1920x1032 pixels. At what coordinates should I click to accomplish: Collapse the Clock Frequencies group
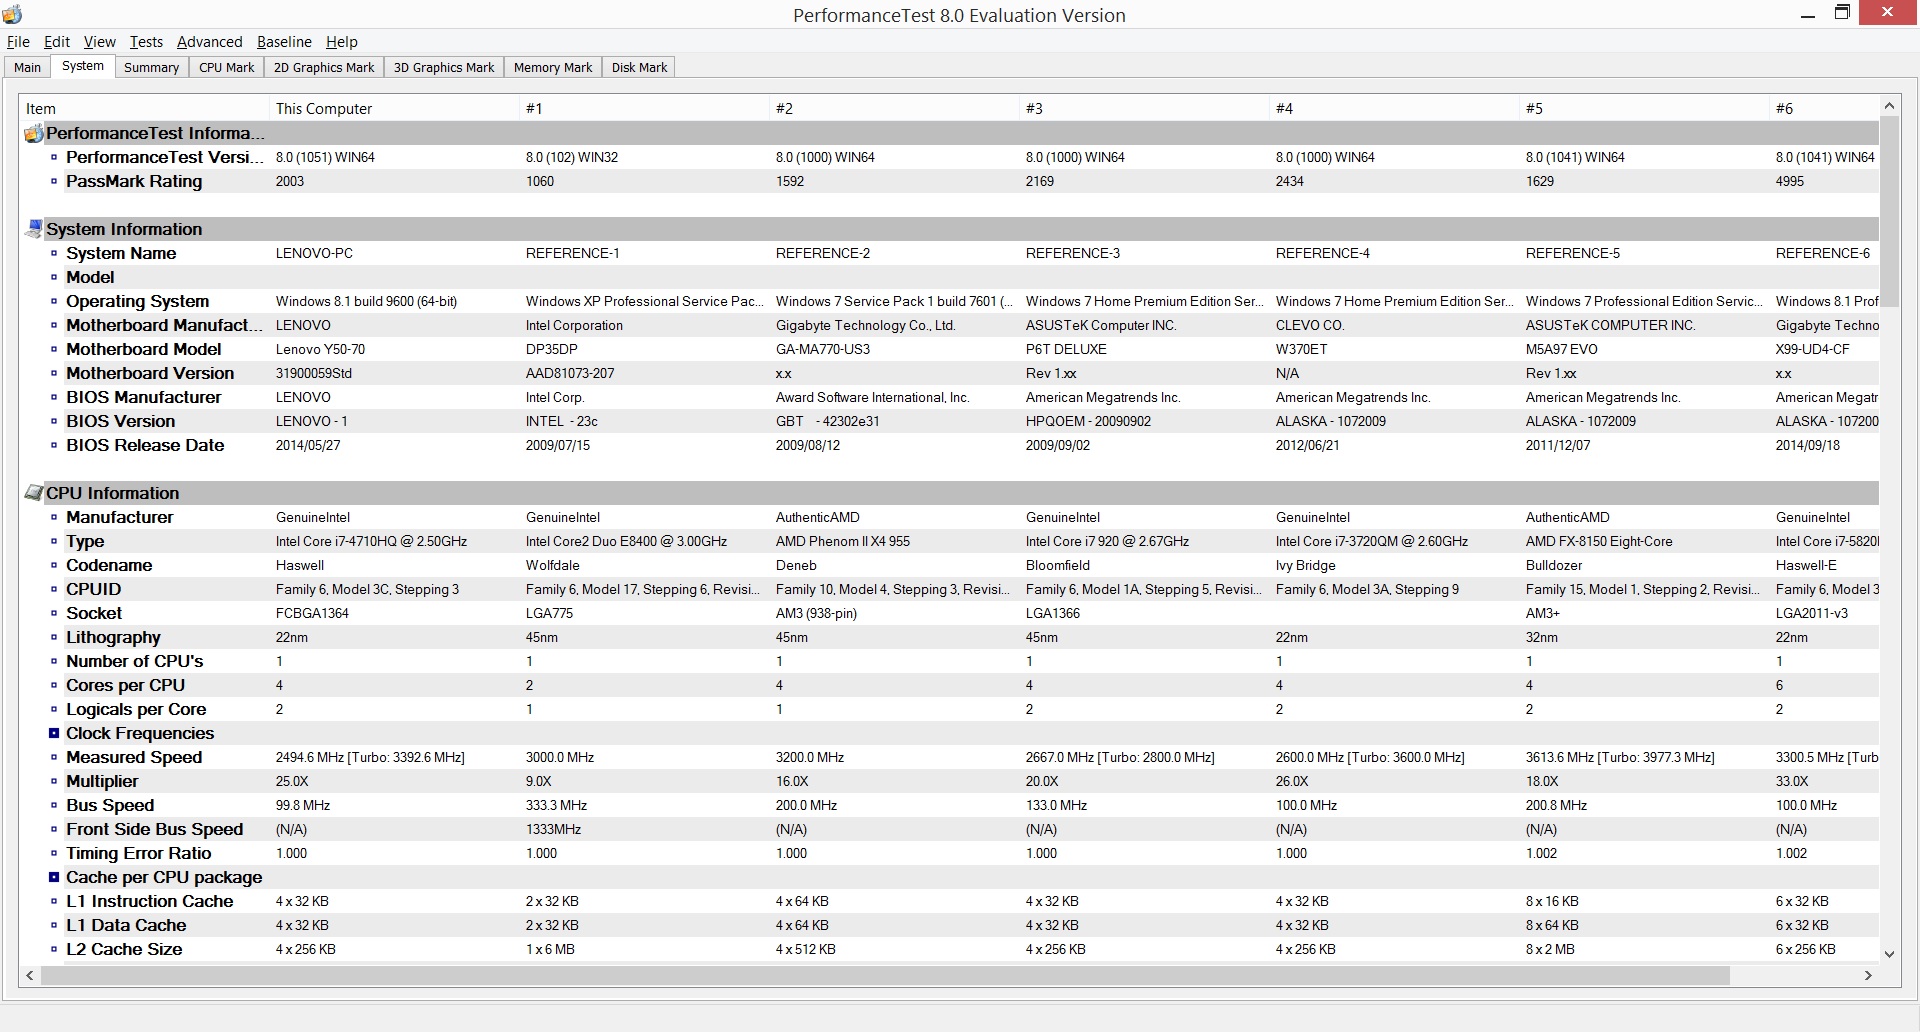point(54,733)
